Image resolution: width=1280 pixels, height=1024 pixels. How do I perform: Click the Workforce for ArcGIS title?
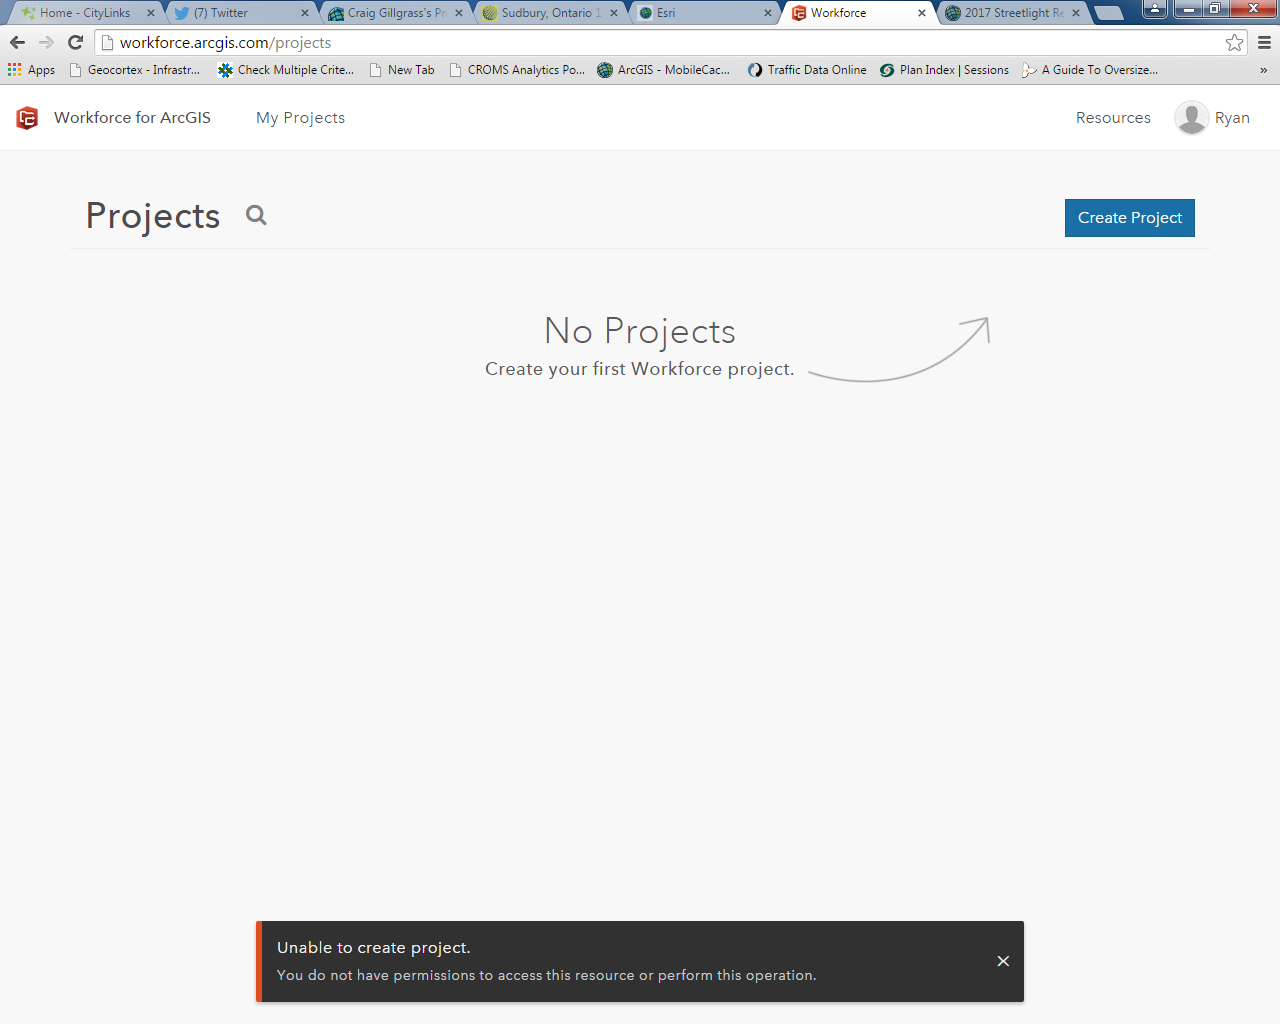132,118
